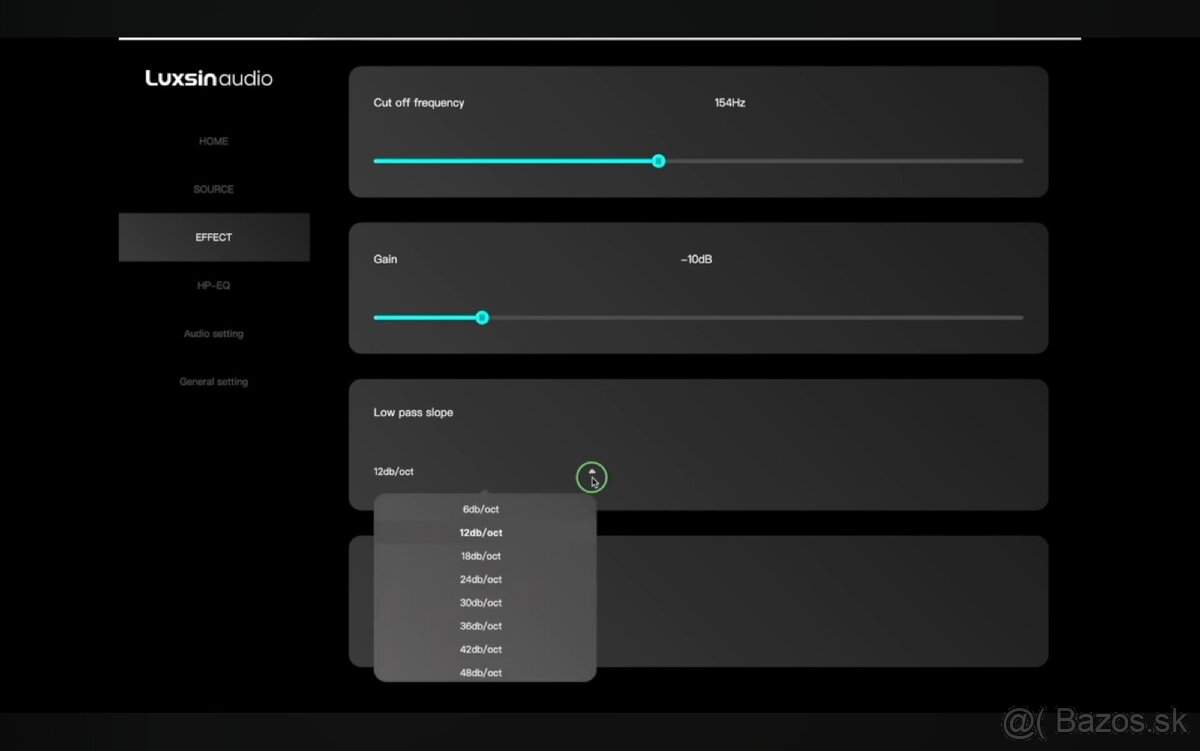This screenshot has height=751, width=1200.
Task: Click the Gain slider handle
Action: tap(482, 318)
